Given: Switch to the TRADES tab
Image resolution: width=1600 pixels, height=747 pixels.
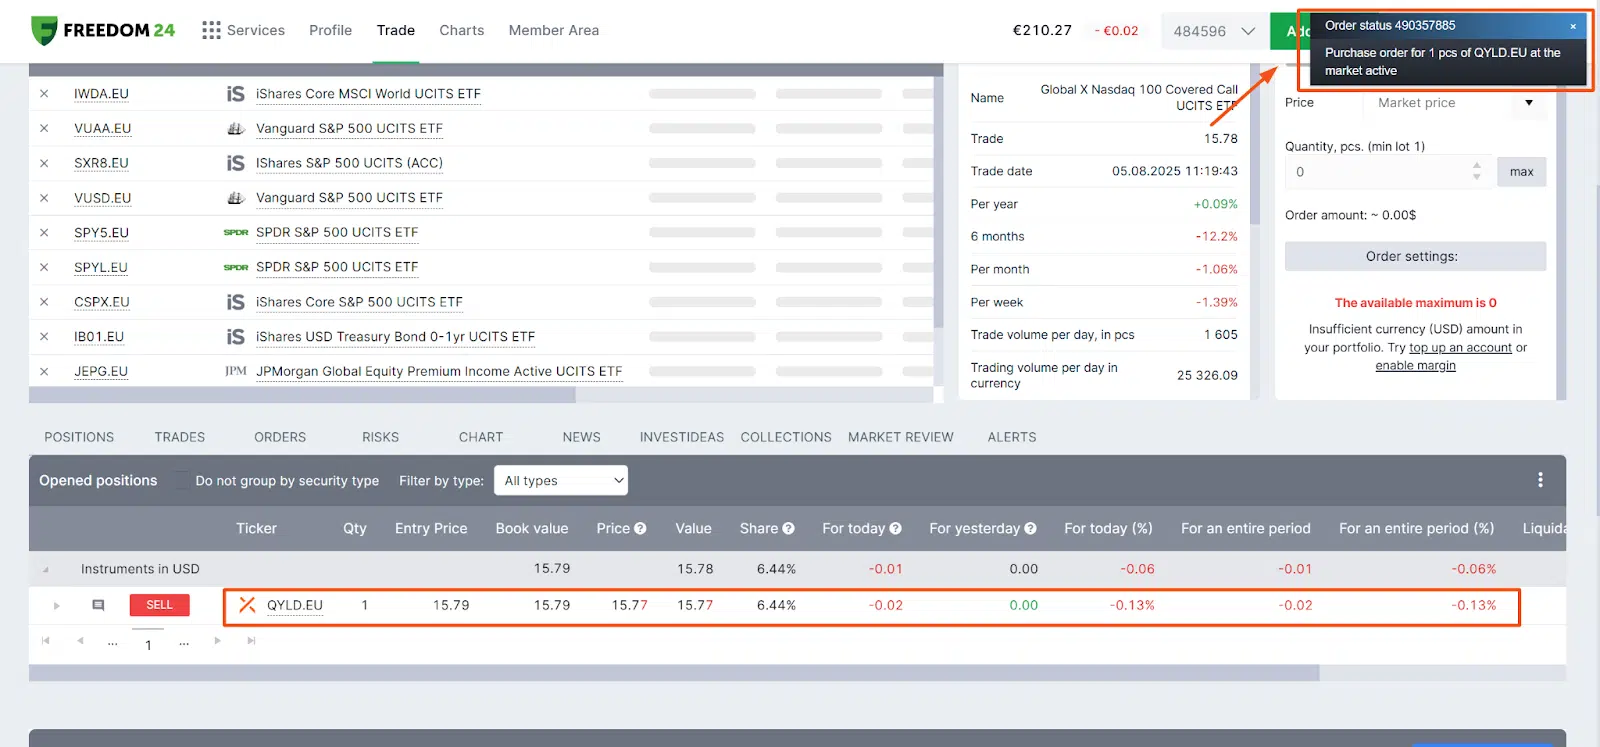Looking at the screenshot, I should (x=180, y=437).
